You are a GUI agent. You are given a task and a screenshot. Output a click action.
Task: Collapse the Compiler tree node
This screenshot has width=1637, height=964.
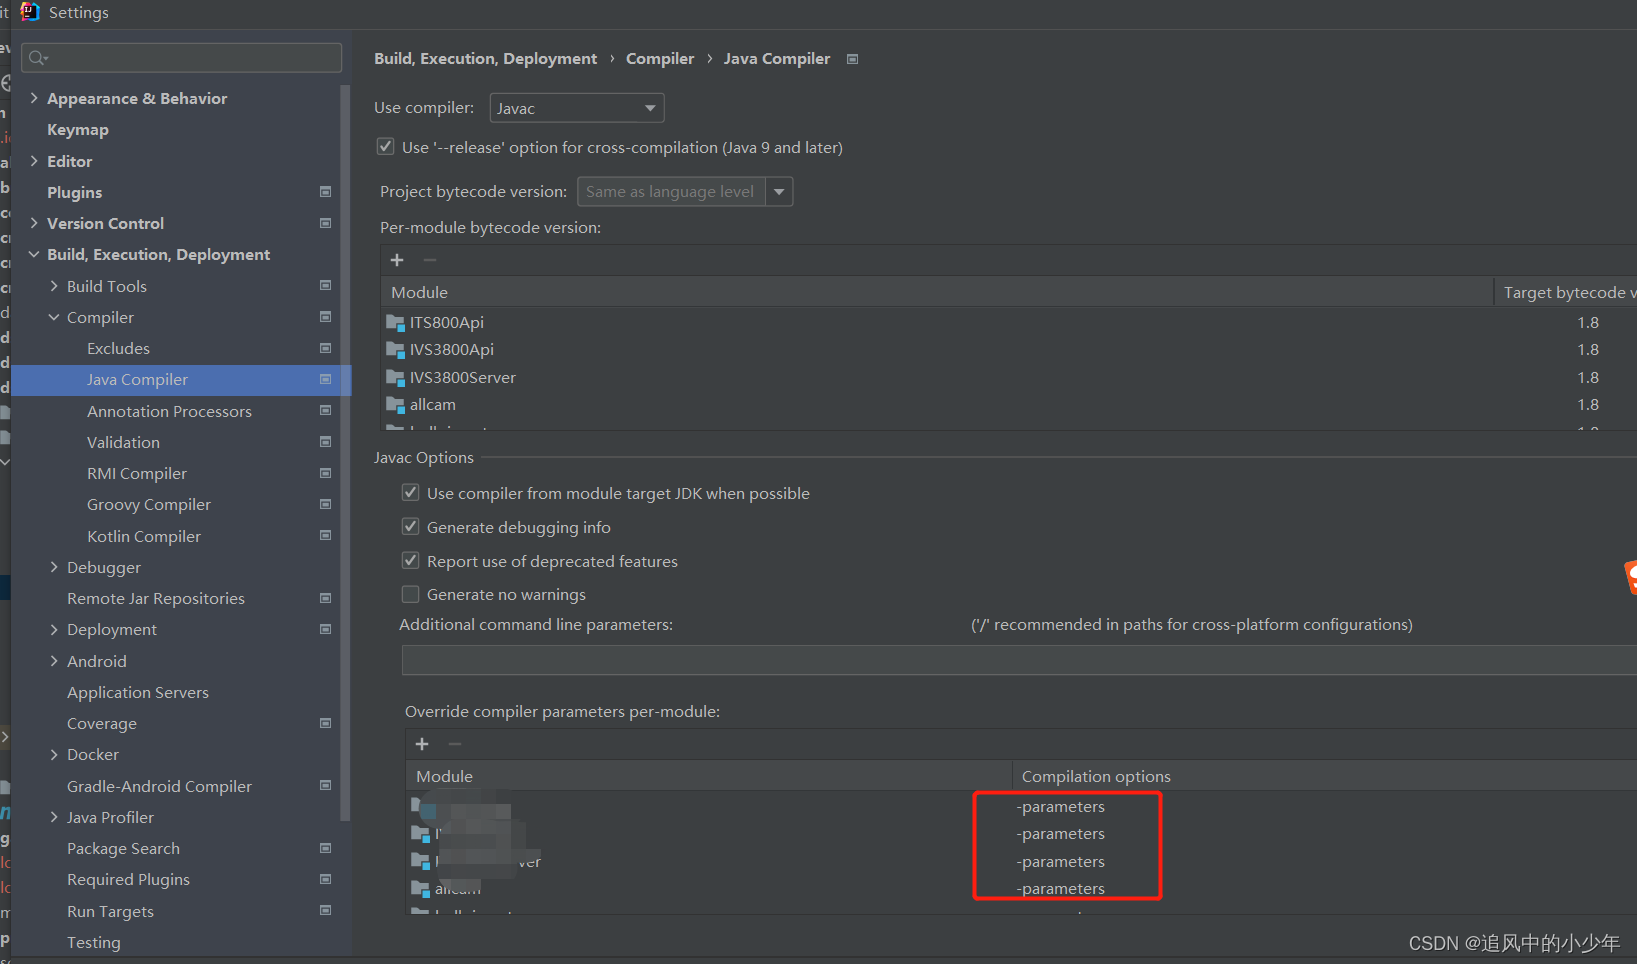tap(54, 317)
